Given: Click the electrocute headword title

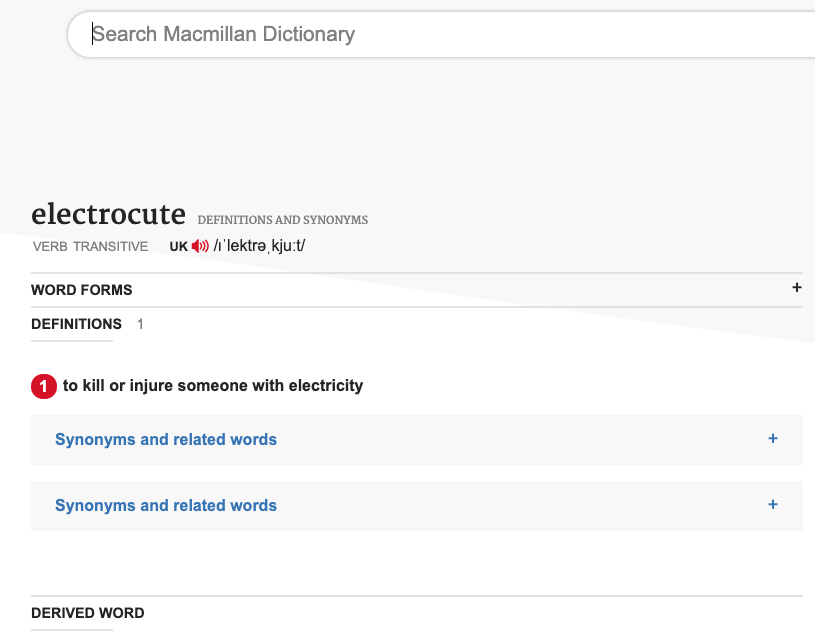Looking at the screenshot, I should coord(108,214).
